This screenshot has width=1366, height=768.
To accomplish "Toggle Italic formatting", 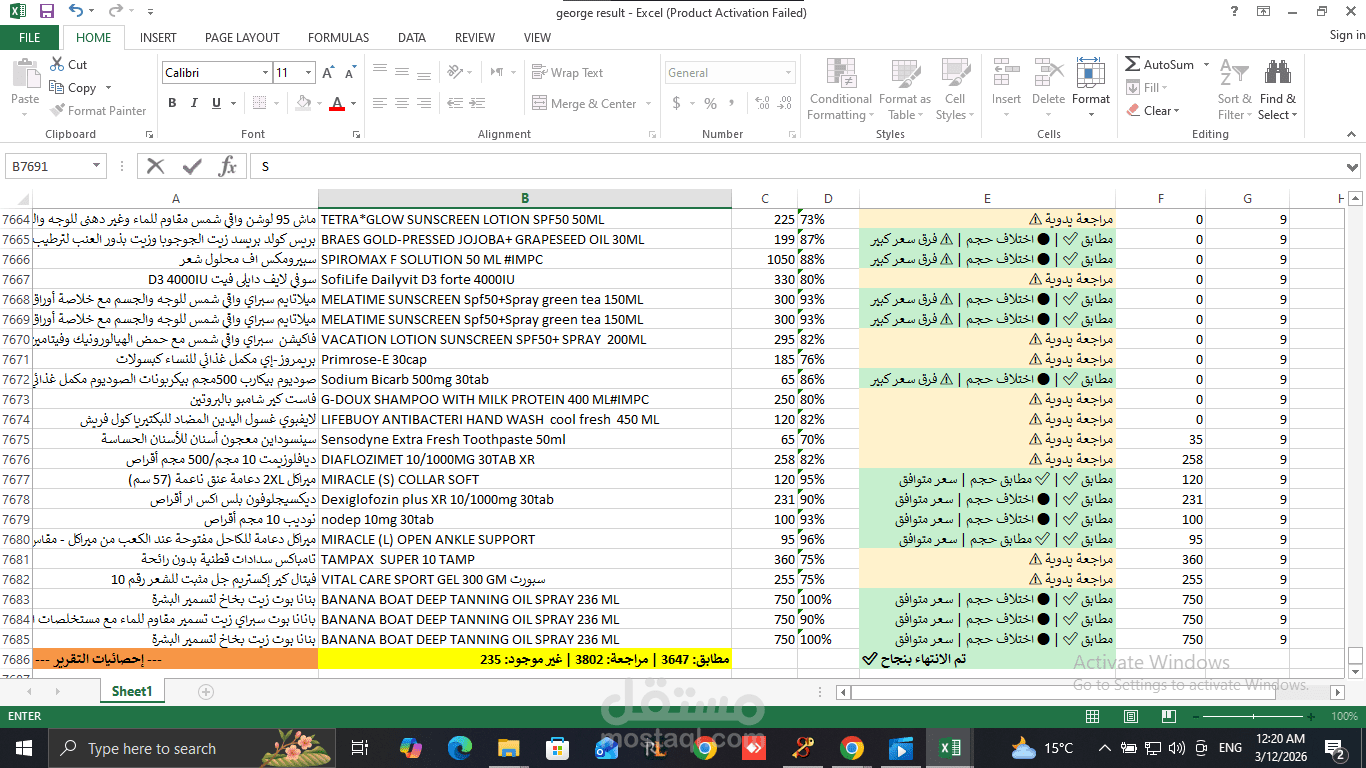I will pos(194,103).
